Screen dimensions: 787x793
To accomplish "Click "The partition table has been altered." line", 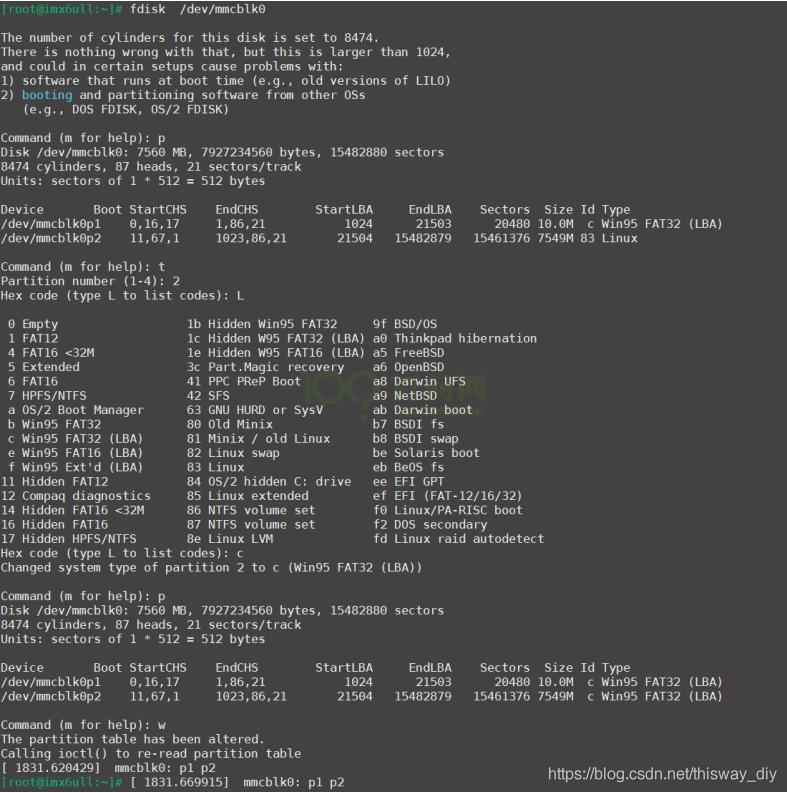I will click(x=133, y=739).
